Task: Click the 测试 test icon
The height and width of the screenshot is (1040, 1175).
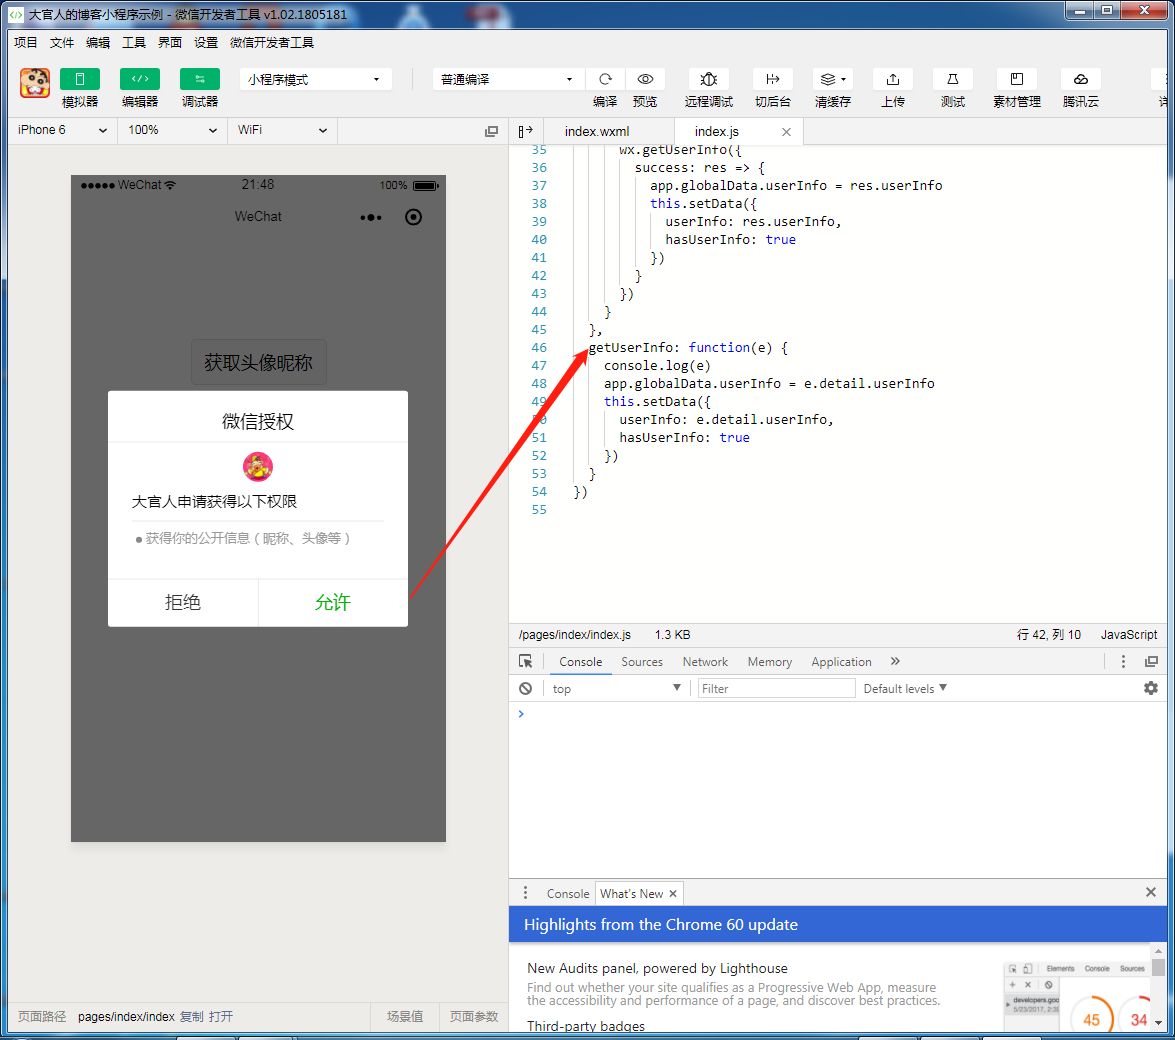Action: click(952, 79)
